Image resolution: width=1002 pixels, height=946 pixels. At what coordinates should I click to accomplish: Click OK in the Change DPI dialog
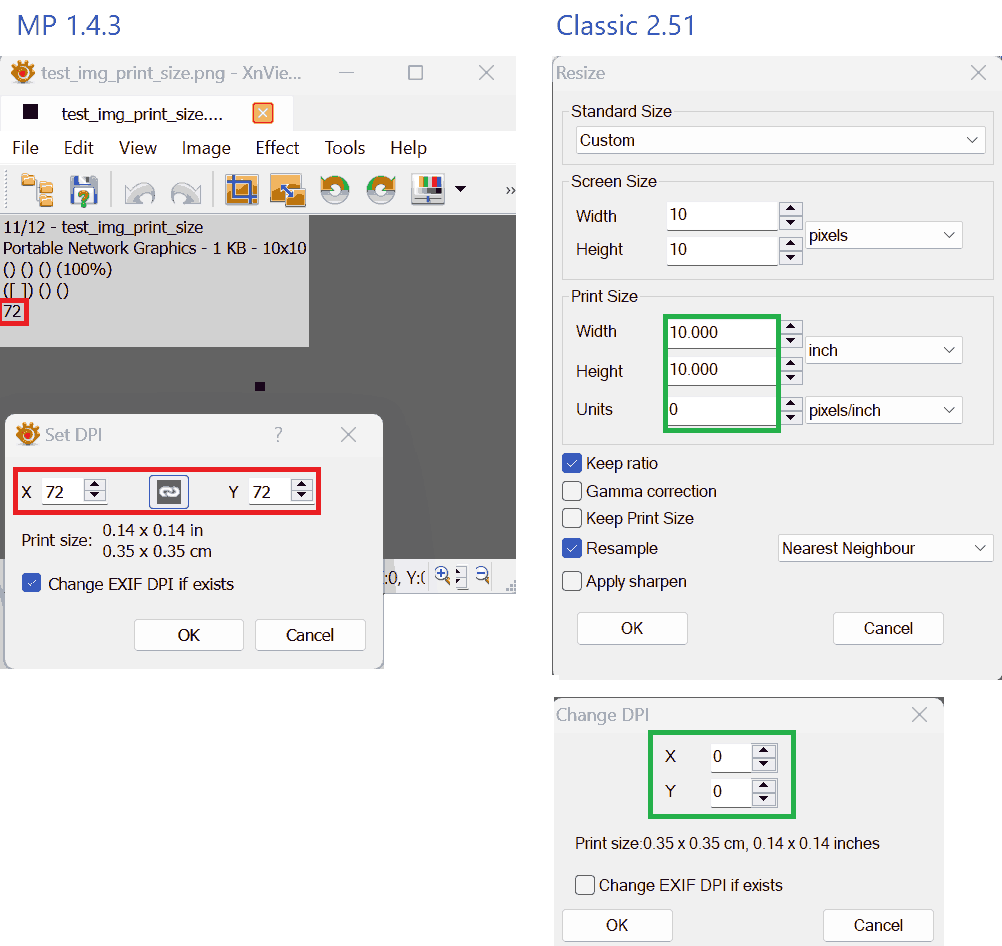tap(617, 925)
